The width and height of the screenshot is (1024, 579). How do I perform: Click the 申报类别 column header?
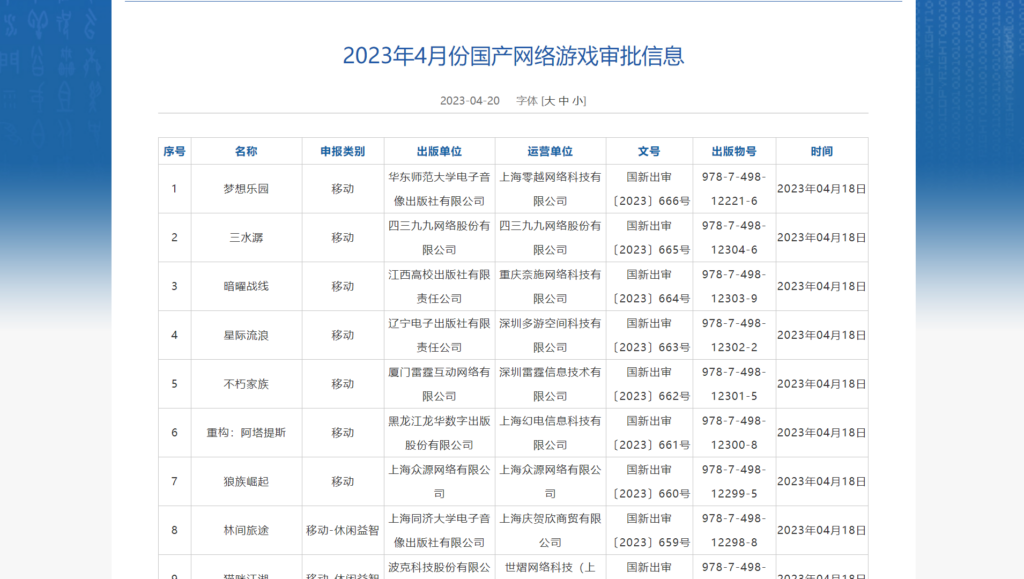(x=343, y=151)
